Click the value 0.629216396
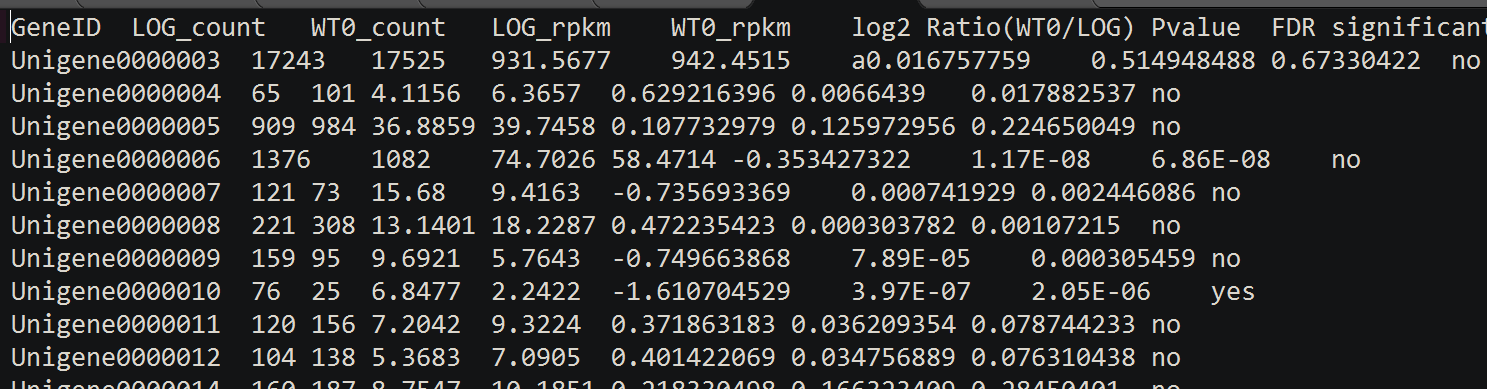This screenshot has height=389, width=1487. click(x=693, y=94)
